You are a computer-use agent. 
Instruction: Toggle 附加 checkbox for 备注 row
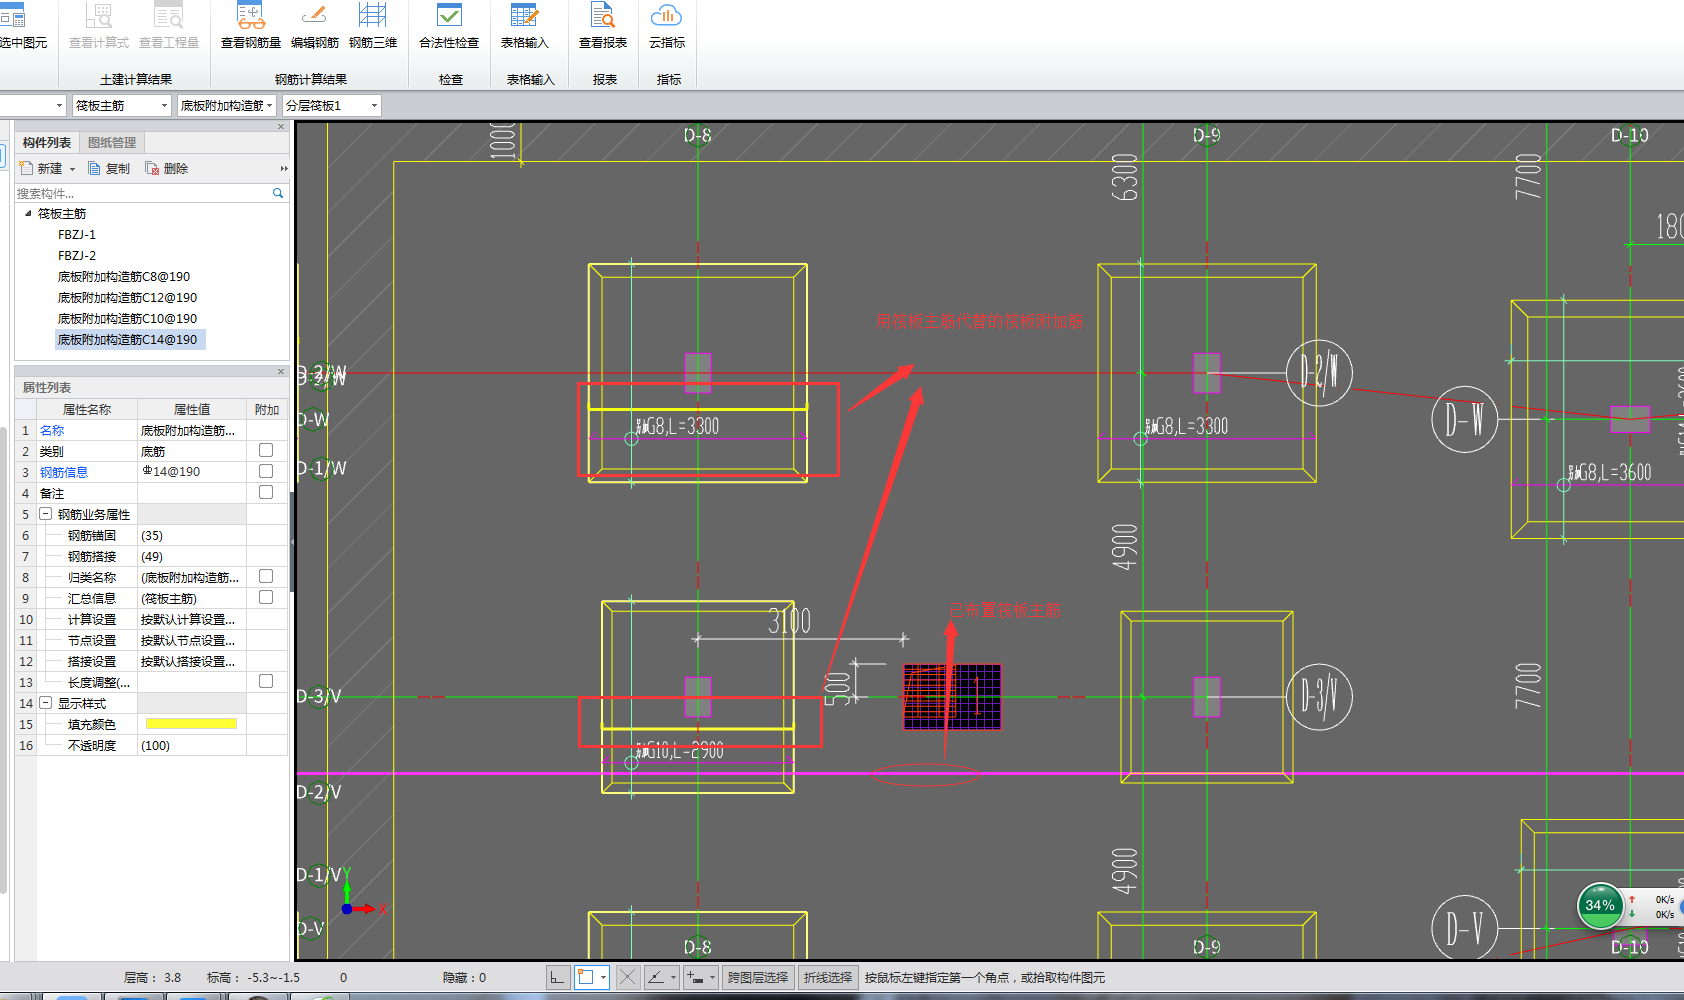pyautogui.click(x=266, y=492)
